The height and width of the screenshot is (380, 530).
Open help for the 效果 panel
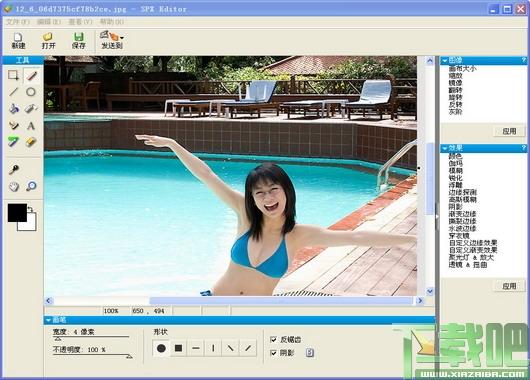(x=523, y=148)
